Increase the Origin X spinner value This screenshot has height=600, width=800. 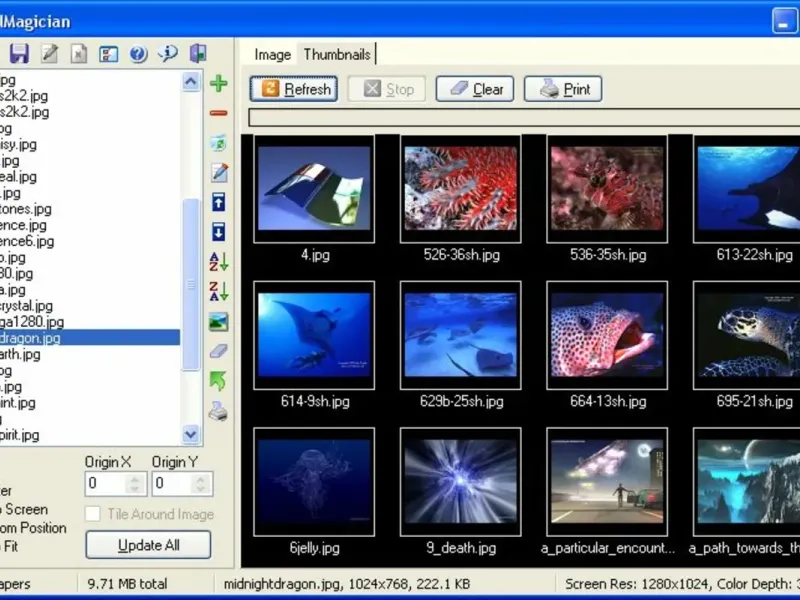(x=136, y=479)
